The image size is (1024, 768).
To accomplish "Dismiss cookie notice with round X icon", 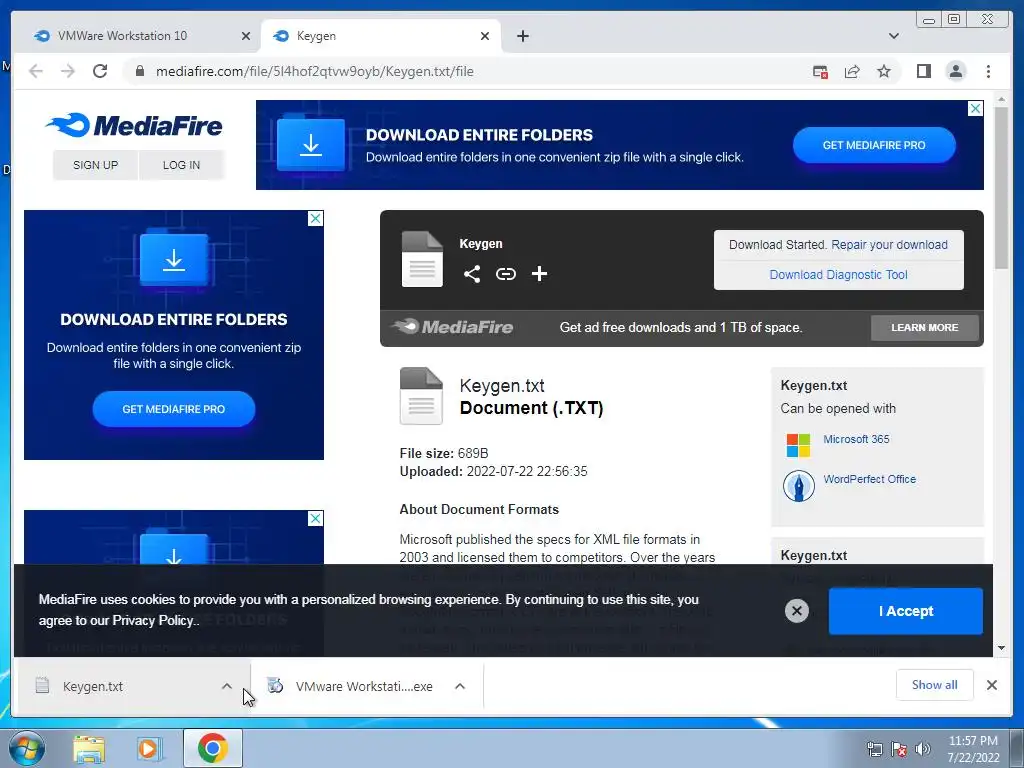I will pyautogui.click(x=797, y=611).
